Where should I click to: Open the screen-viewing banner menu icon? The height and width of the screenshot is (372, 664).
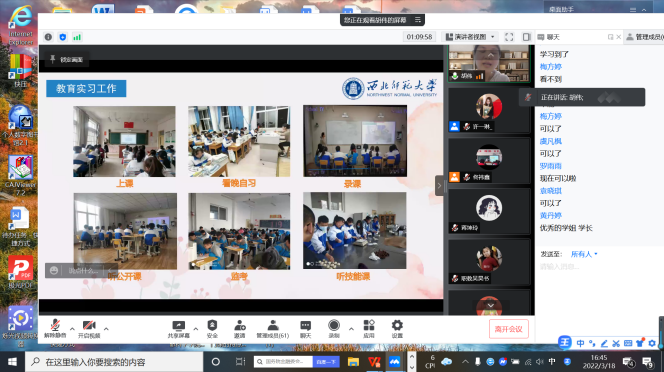point(418,20)
